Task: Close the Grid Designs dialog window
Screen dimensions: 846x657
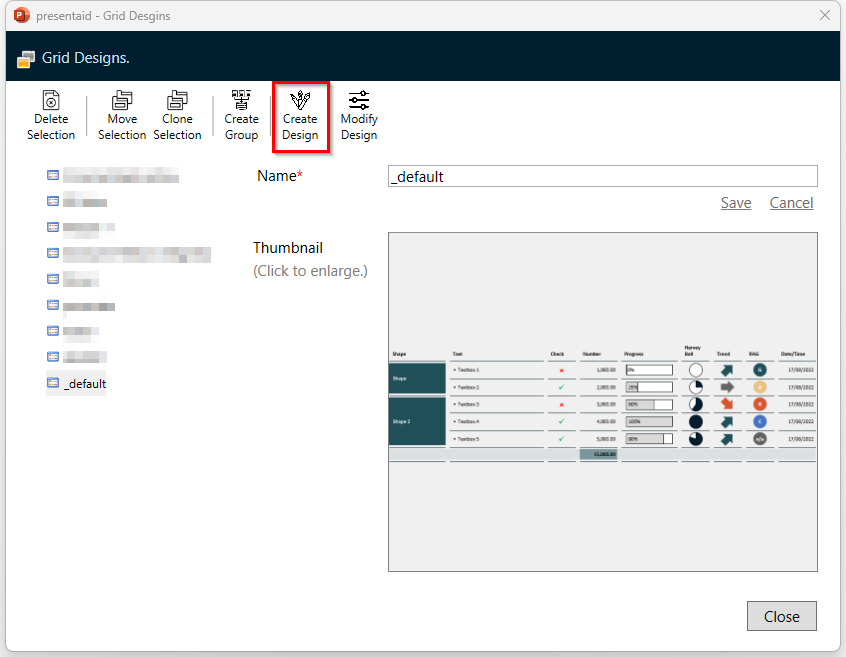Action: (824, 15)
